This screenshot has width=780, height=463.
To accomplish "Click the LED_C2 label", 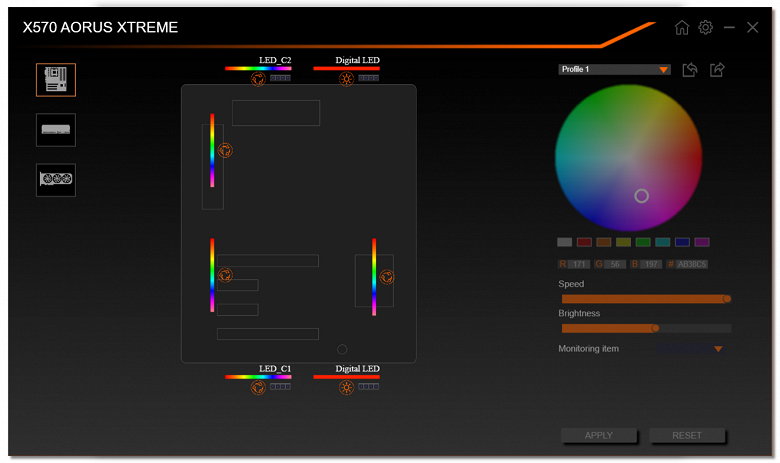I will 275,60.
